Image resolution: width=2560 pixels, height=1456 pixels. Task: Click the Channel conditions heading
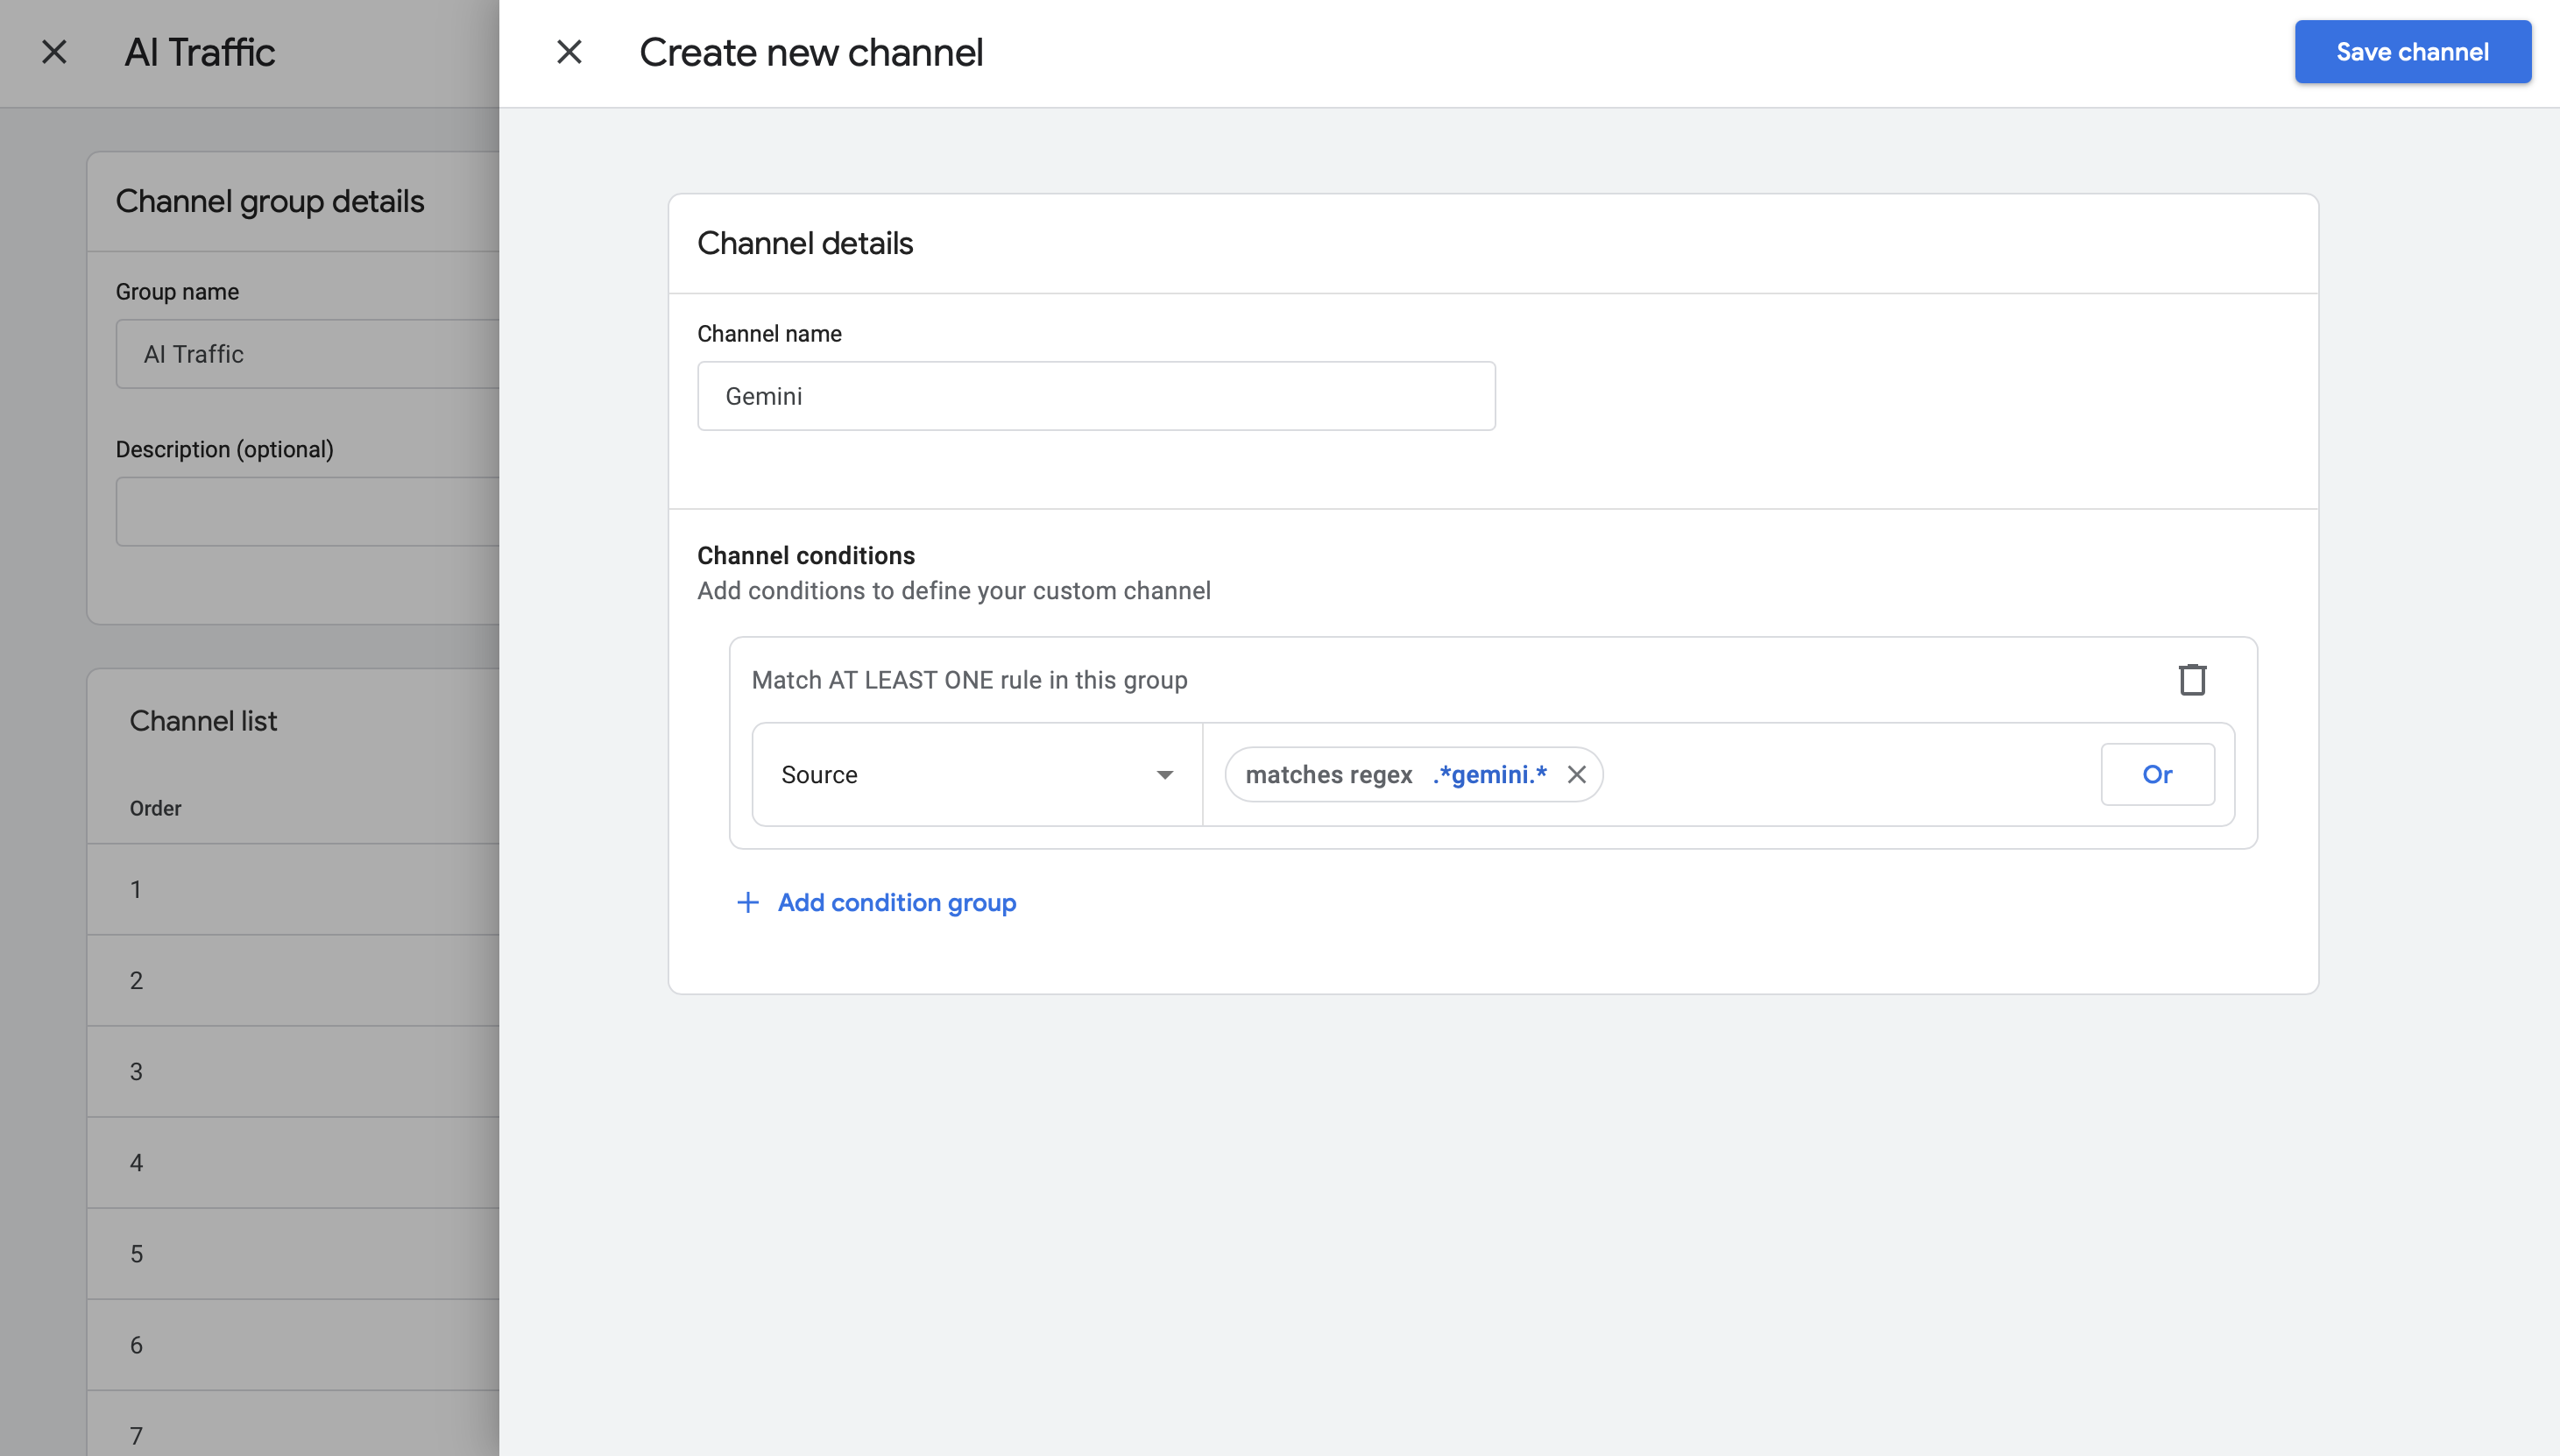(806, 556)
